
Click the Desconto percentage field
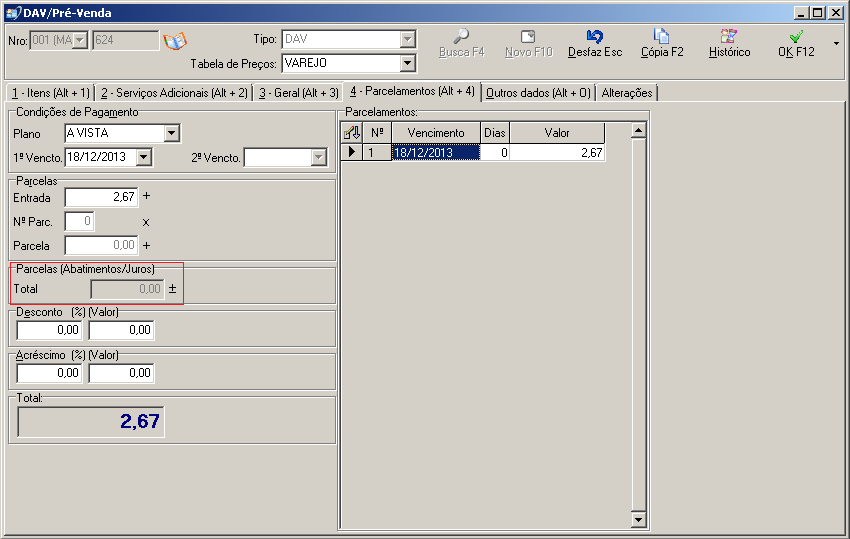point(49,330)
